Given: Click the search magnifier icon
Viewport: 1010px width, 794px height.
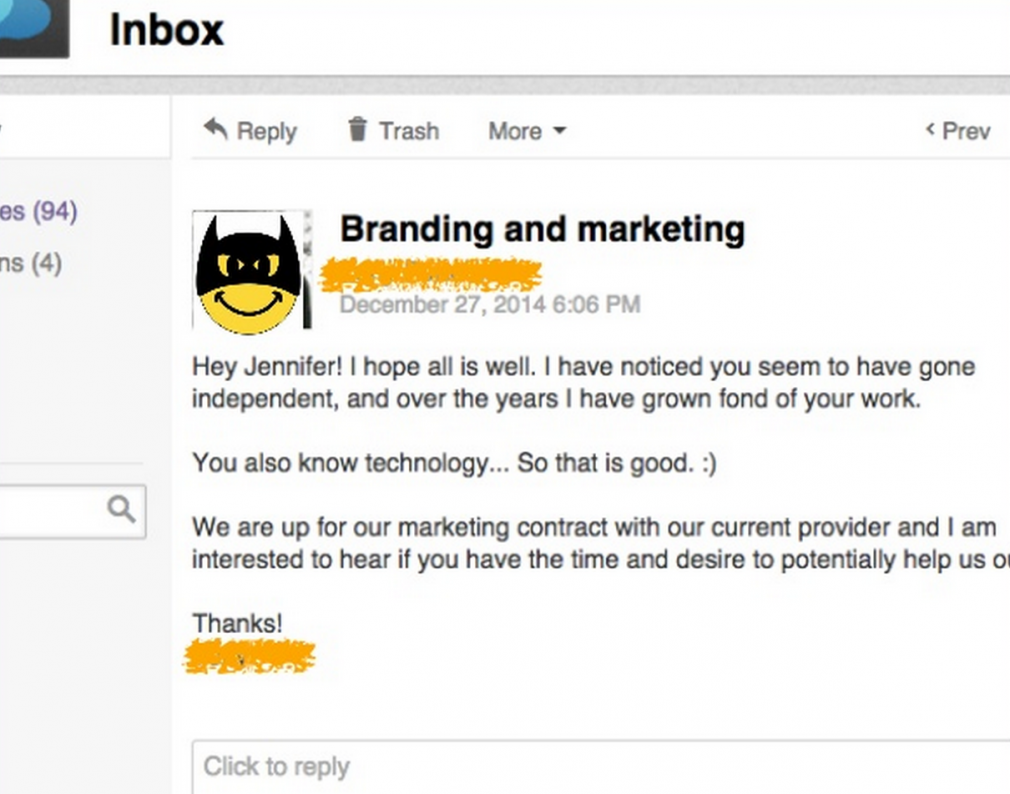Looking at the screenshot, I should (121, 509).
